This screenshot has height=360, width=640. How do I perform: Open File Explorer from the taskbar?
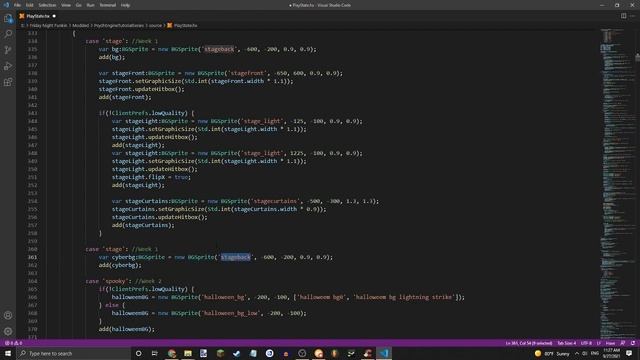pyautogui.click(x=188, y=353)
